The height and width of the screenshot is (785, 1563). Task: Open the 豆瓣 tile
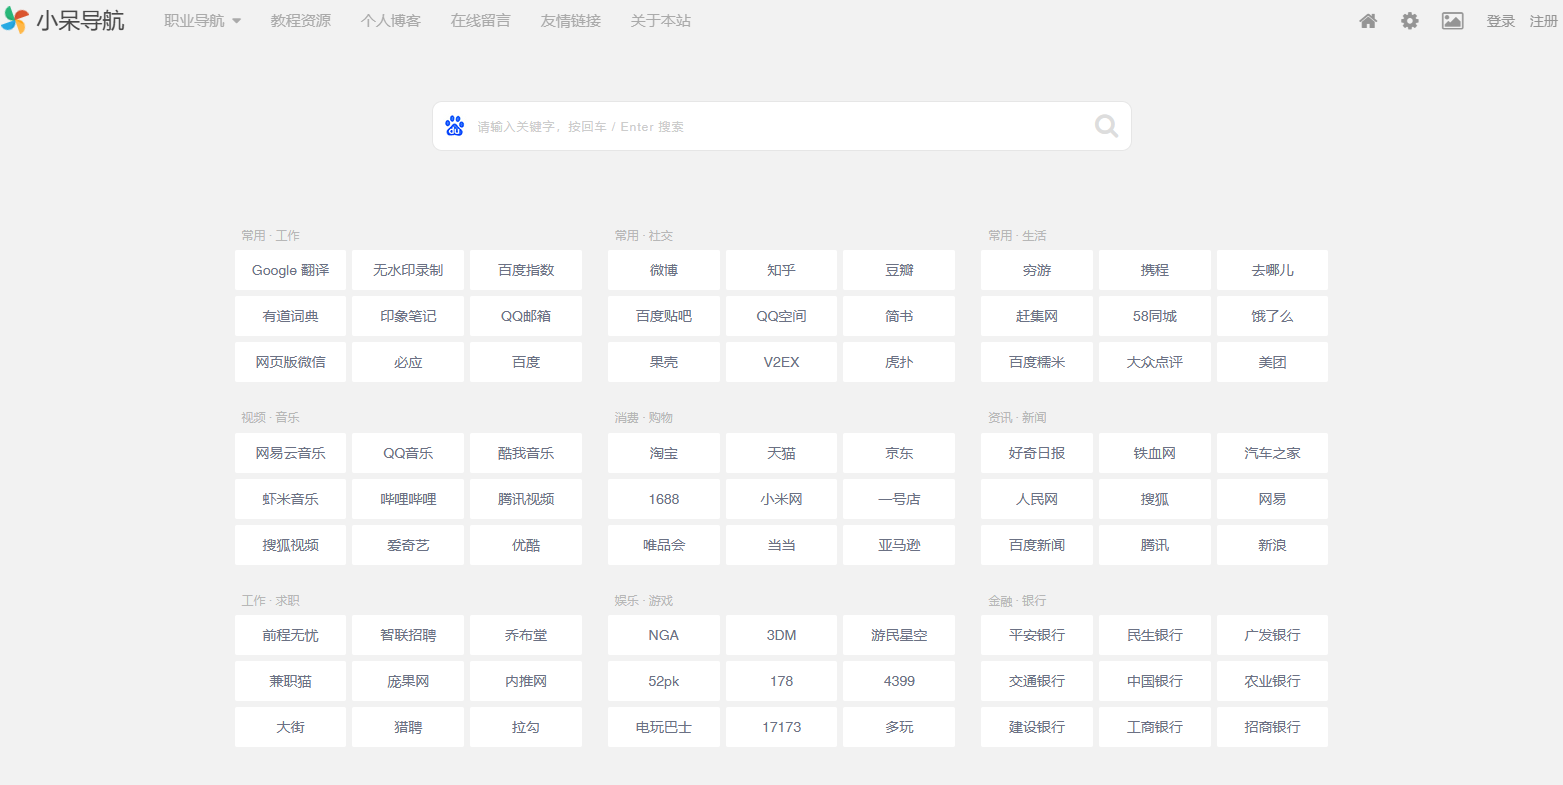(899, 270)
